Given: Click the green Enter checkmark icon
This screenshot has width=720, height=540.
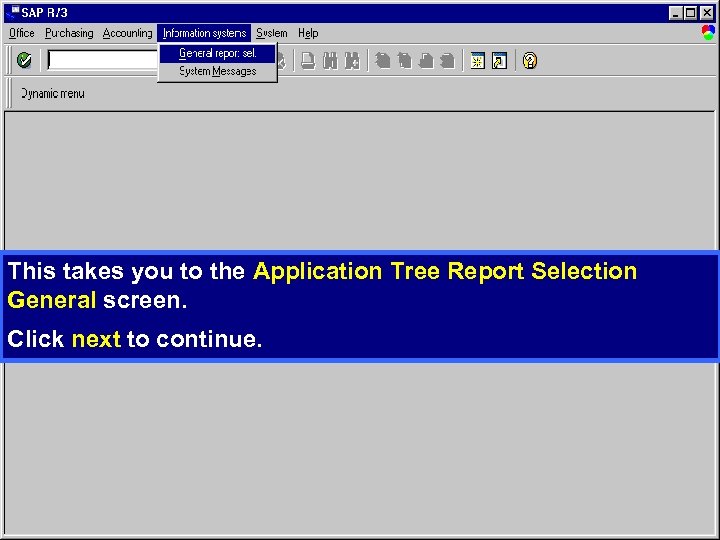Looking at the screenshot, I should pyautogui.click(x=24, y=60).
